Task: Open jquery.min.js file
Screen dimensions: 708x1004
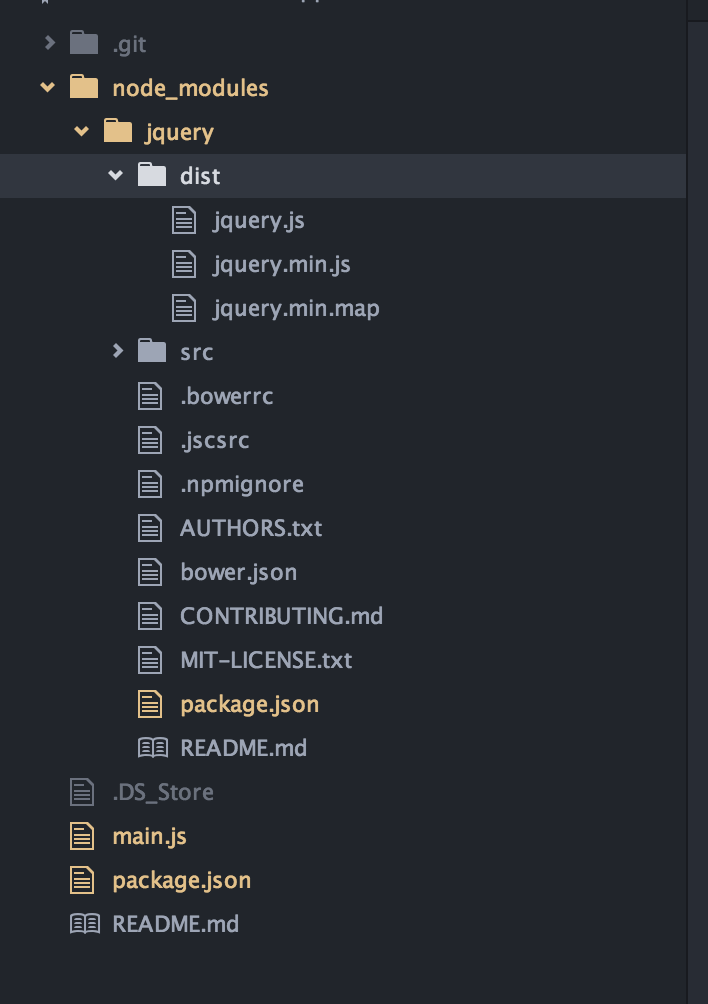Action: [281, 264]
